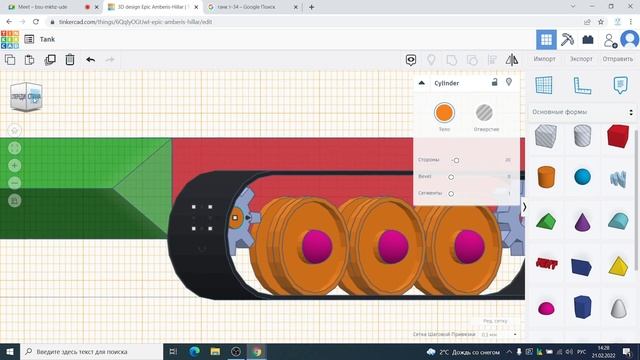
Task: Pick the yellow Pyramid shape
Action: tap(618, 266)
